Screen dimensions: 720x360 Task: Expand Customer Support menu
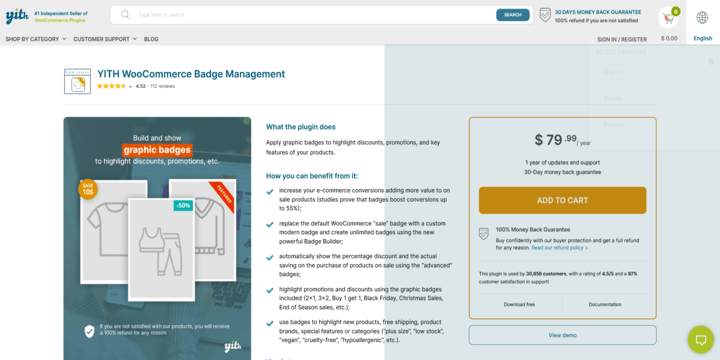105,39
